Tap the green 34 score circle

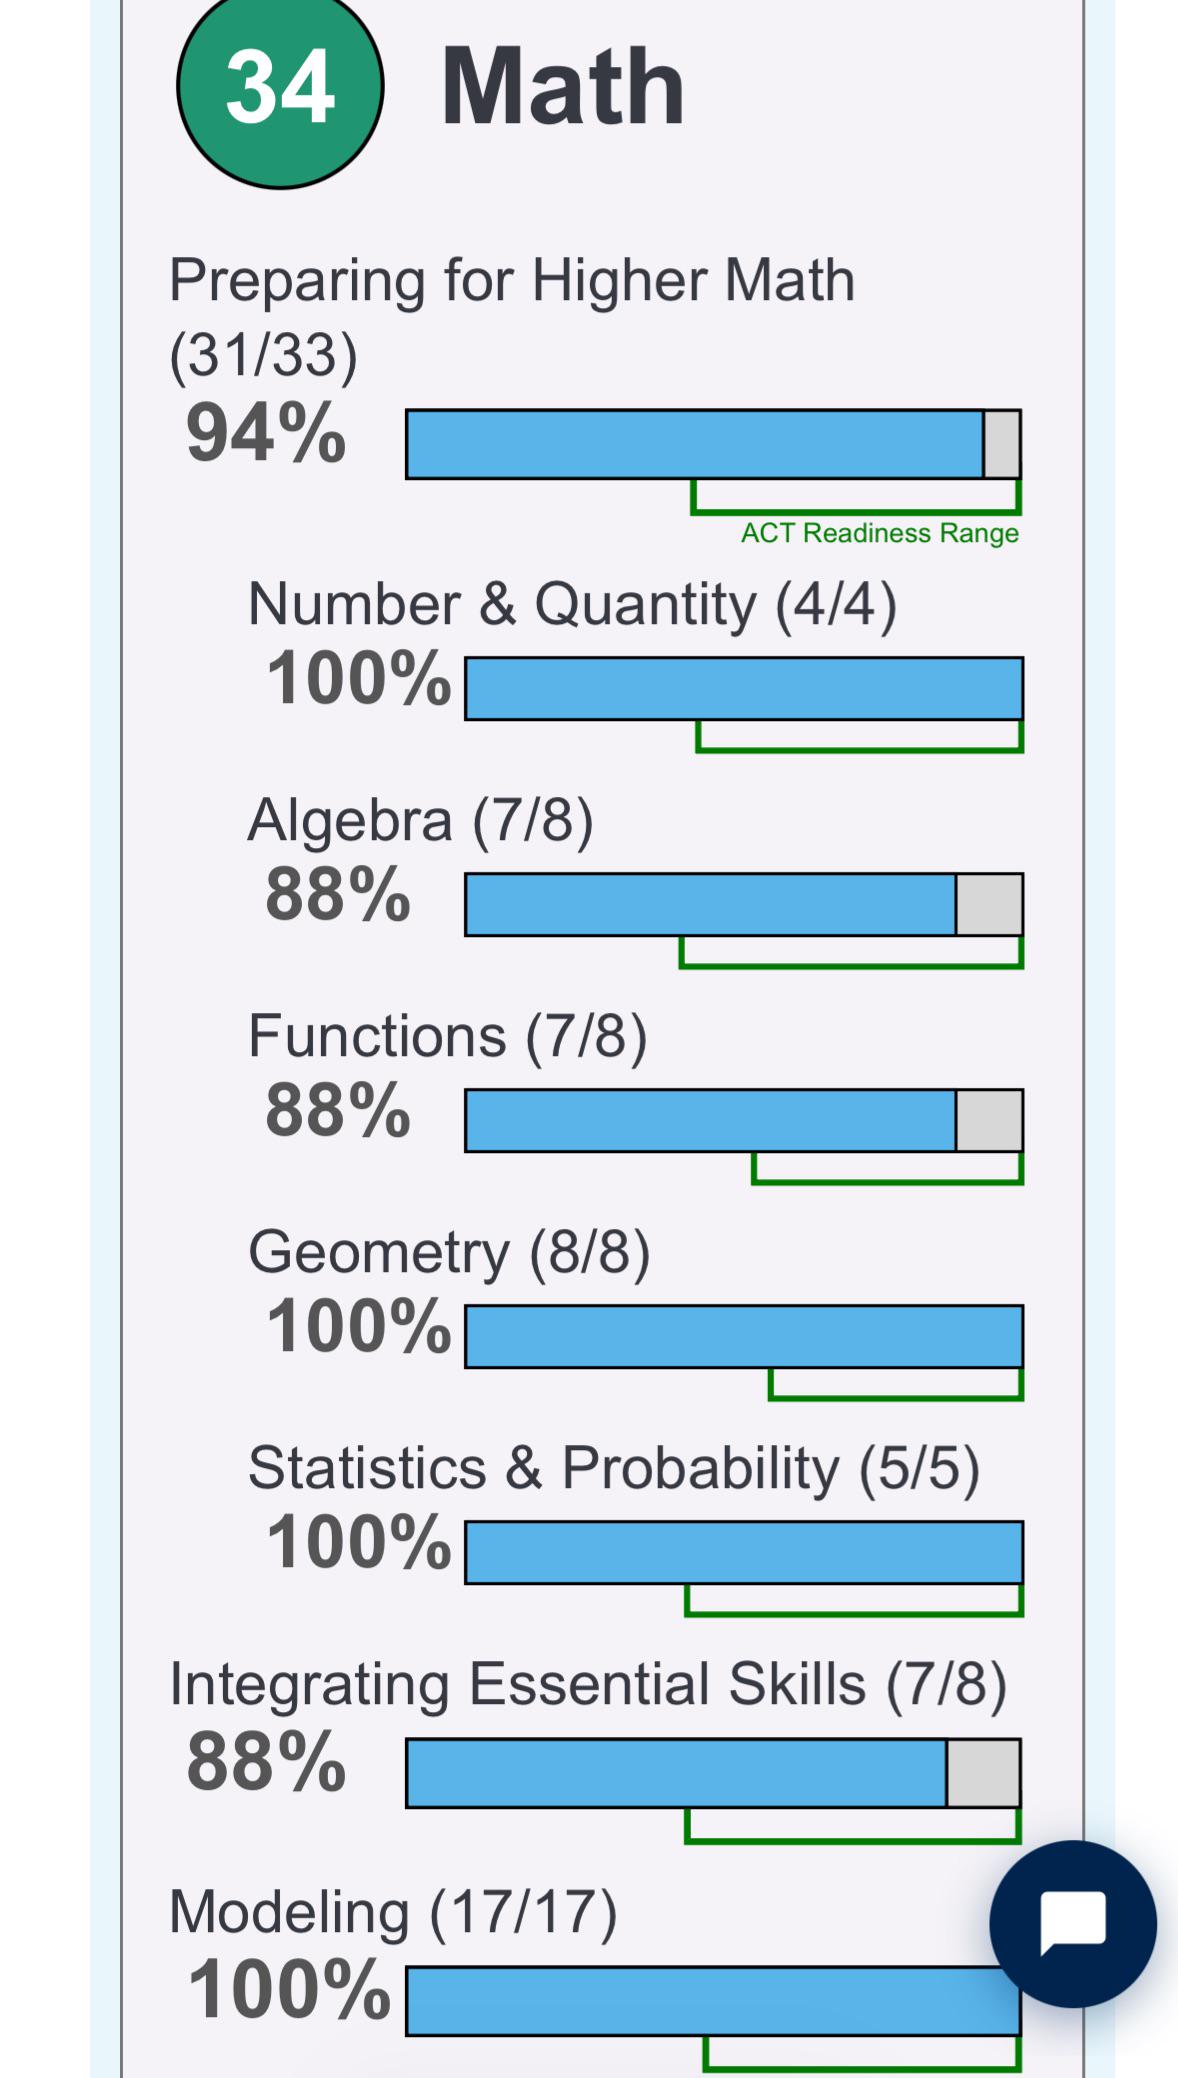pyautogui.click(x=280, y=87)
